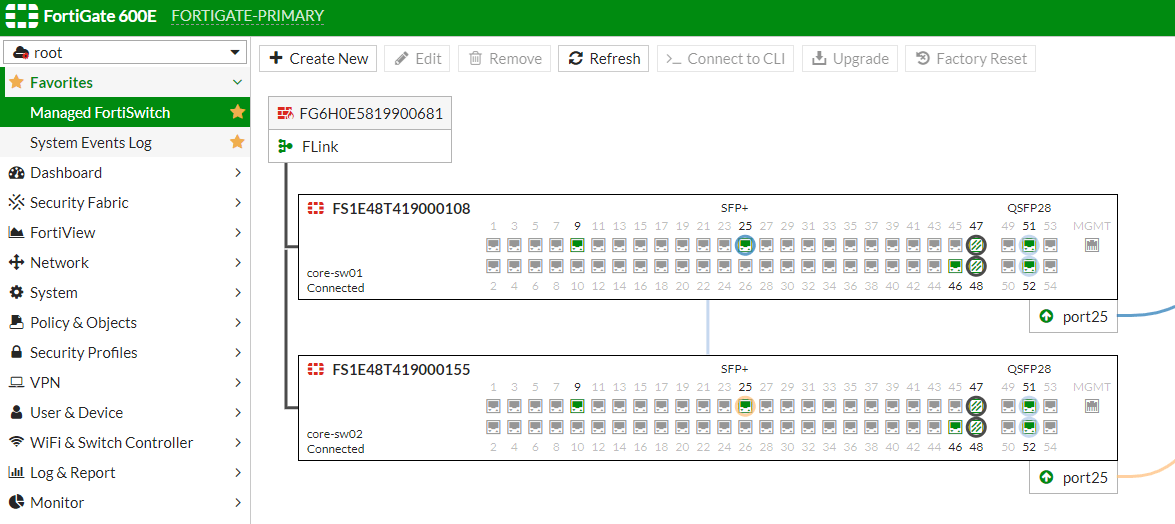Click the WiFi signal icon
The height and width of the screenshot is (524, 1175).
(x=16, y=442)
